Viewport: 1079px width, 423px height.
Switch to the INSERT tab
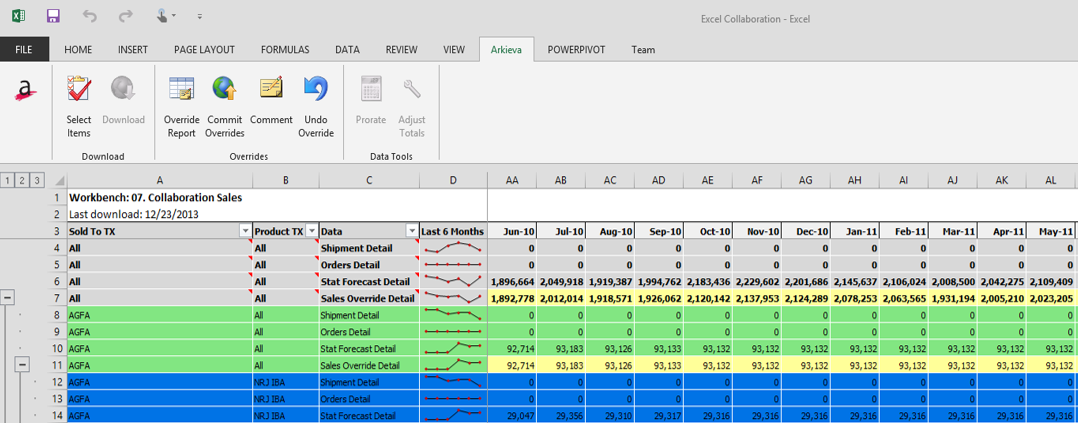pyautogui.click(x=133, y=50)
